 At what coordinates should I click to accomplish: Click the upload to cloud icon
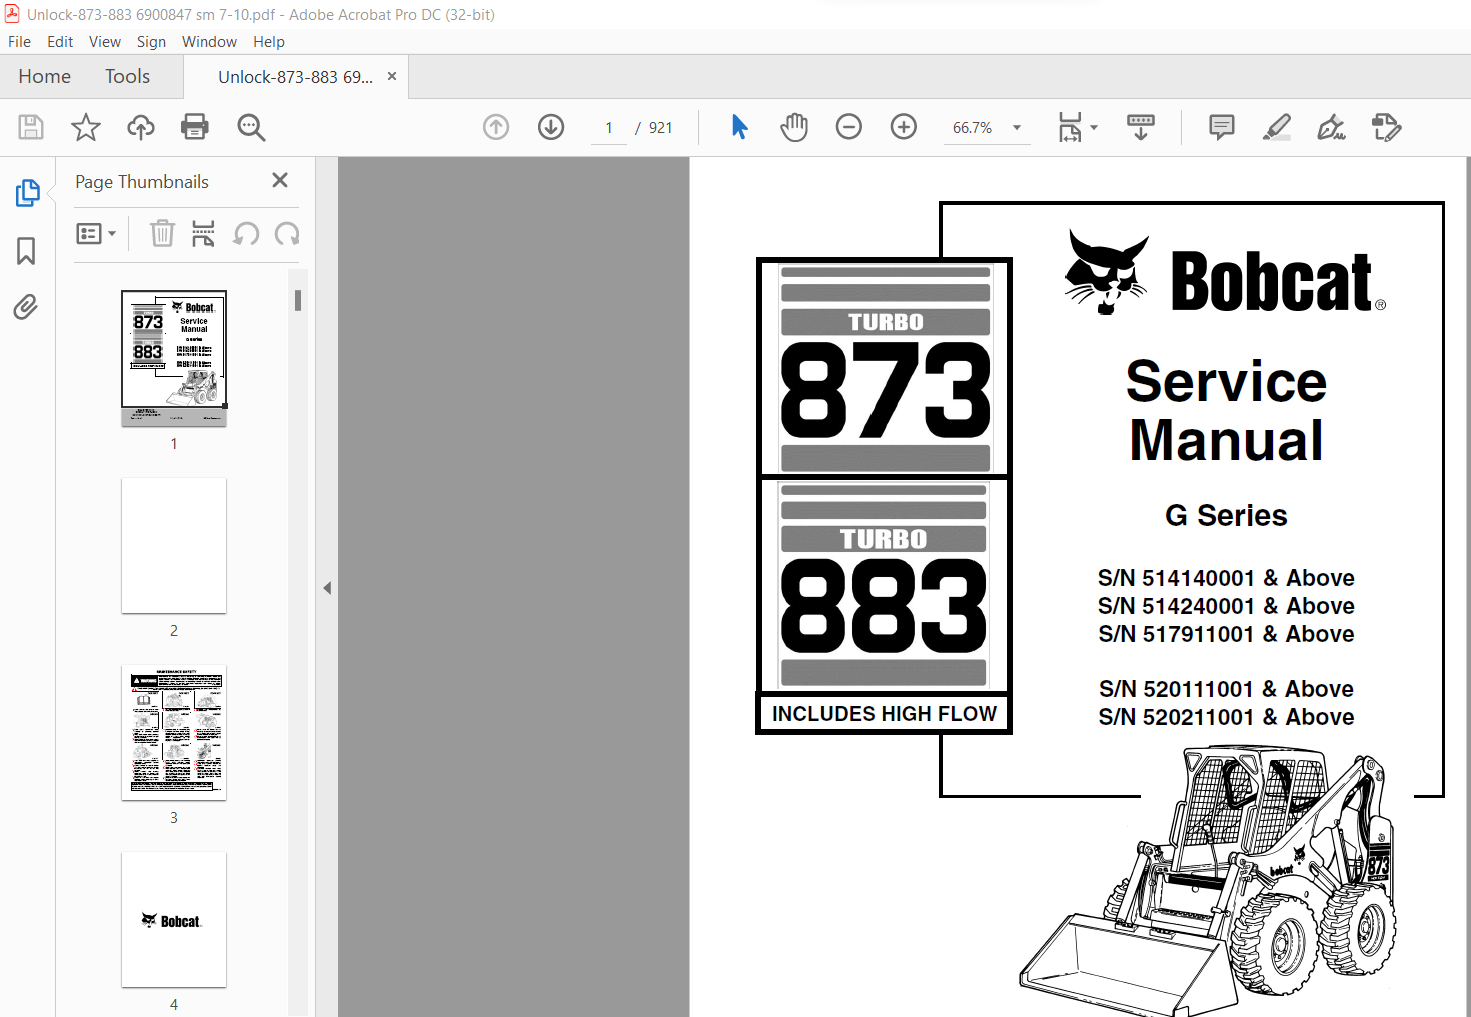tap(141, 127)
